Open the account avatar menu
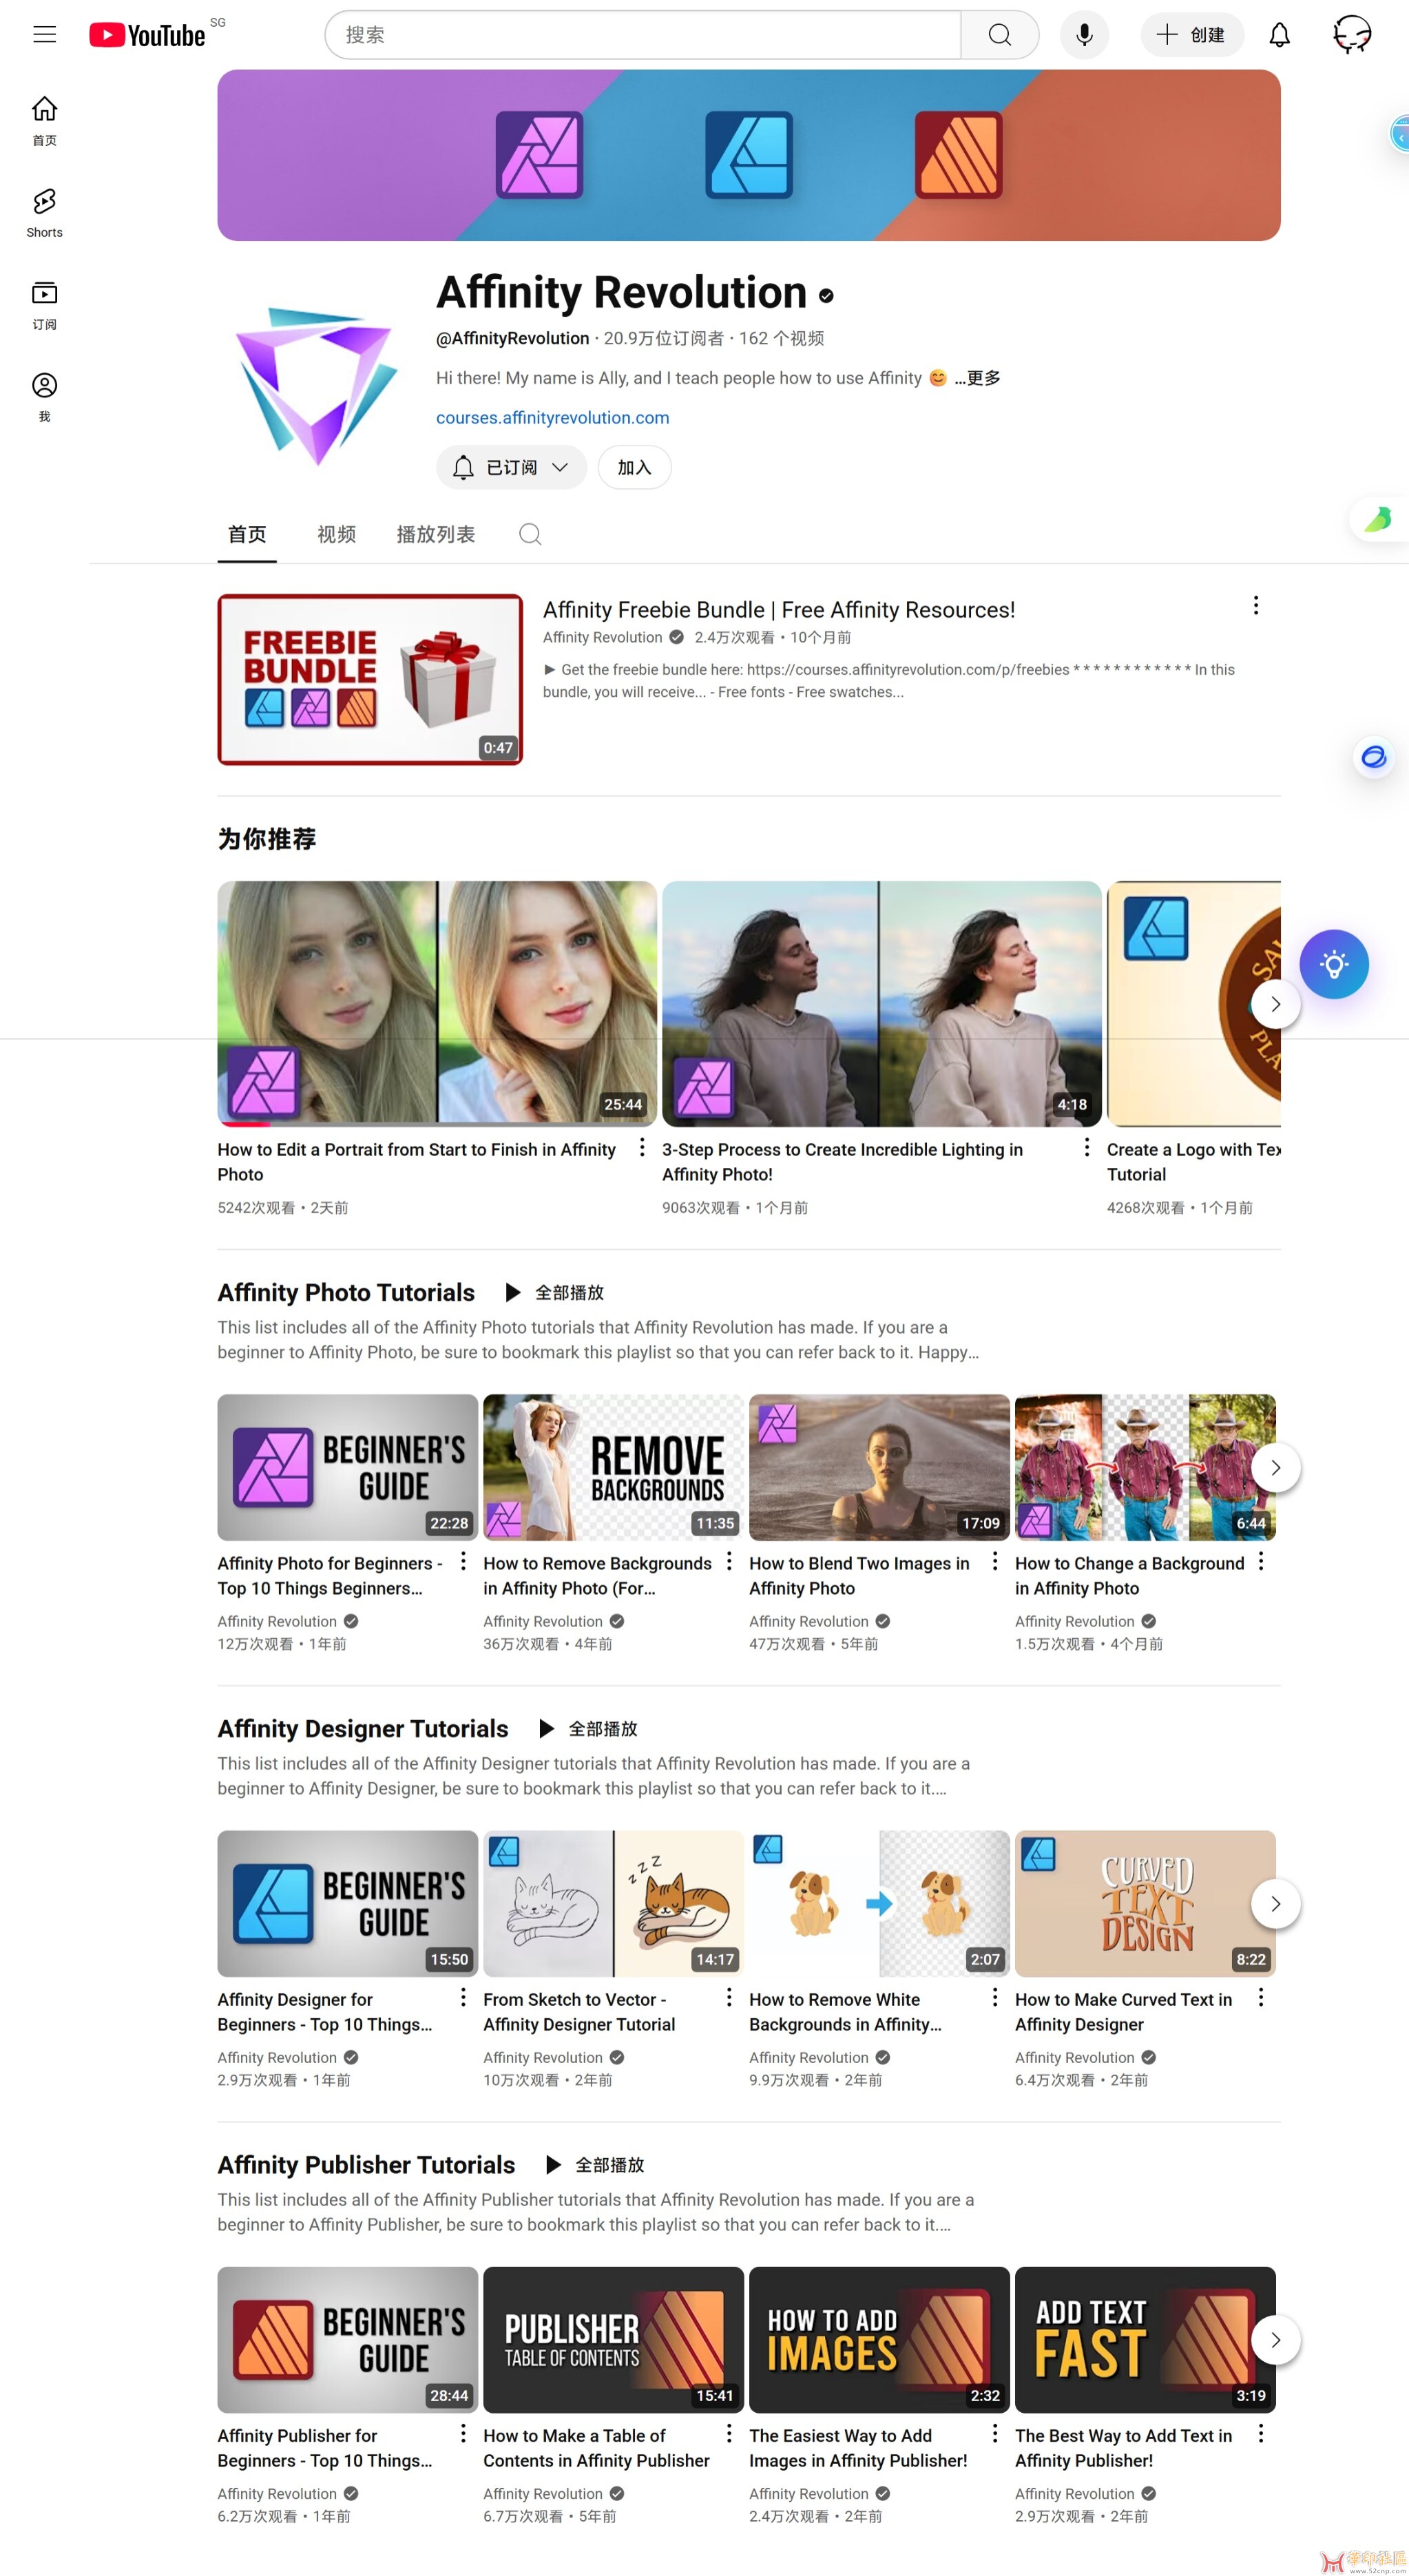 click(x=1352, y=35)
